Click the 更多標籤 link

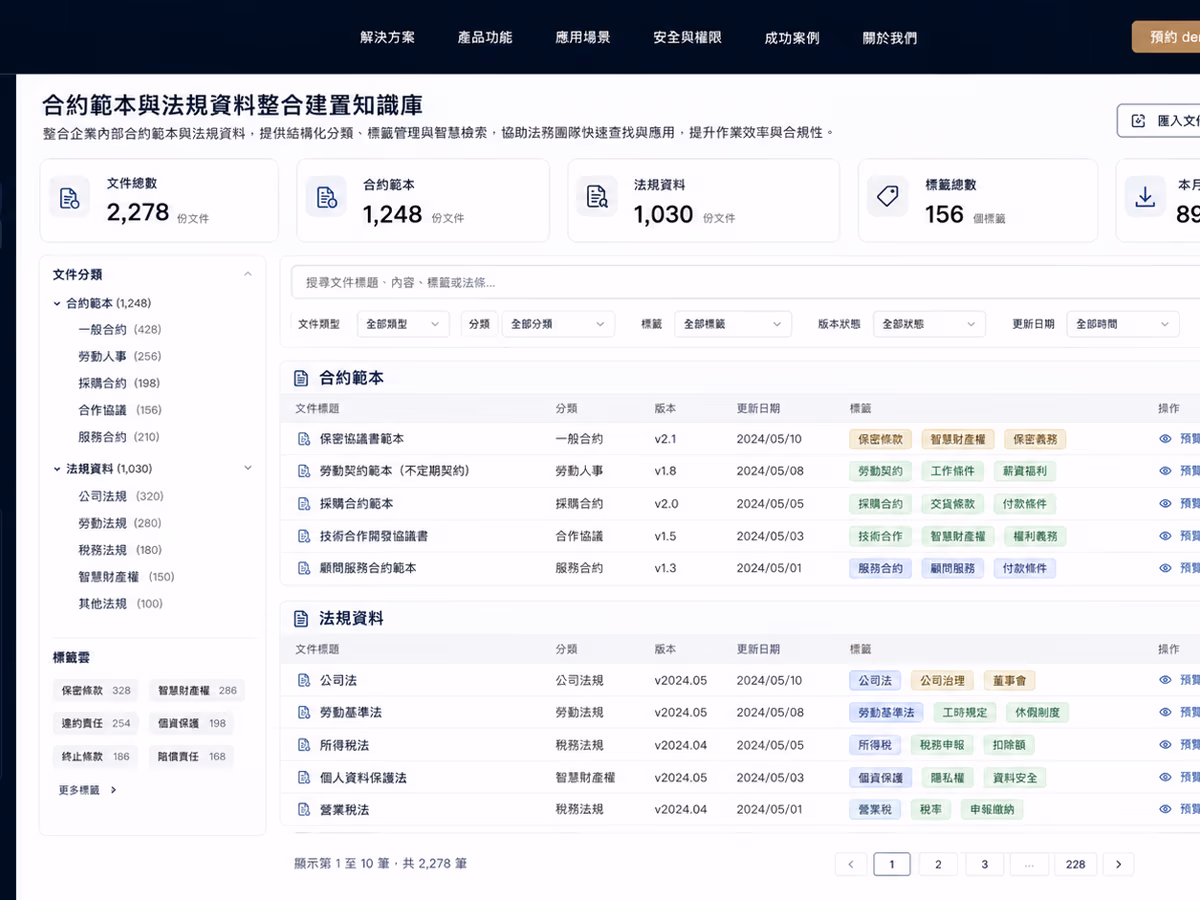coord(88,790)
